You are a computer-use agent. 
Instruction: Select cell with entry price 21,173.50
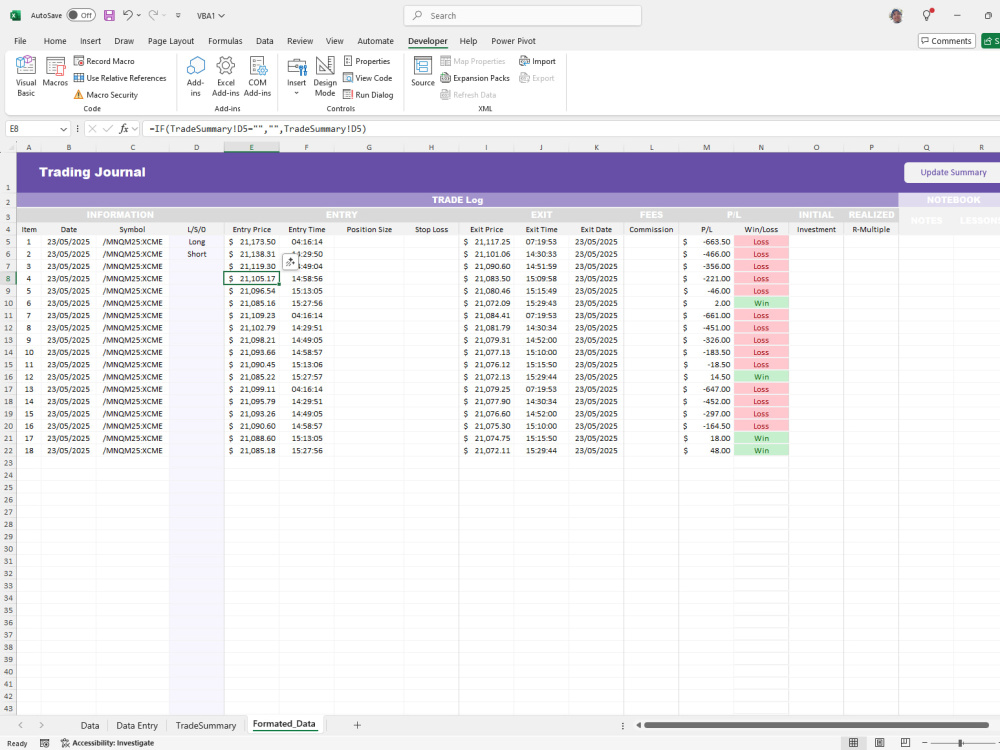click(251, 242)
